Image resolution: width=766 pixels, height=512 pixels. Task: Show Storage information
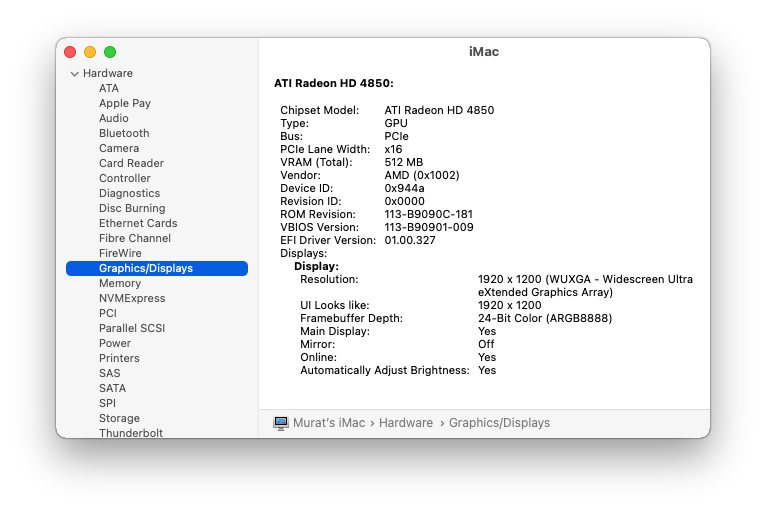coord(119,419)
